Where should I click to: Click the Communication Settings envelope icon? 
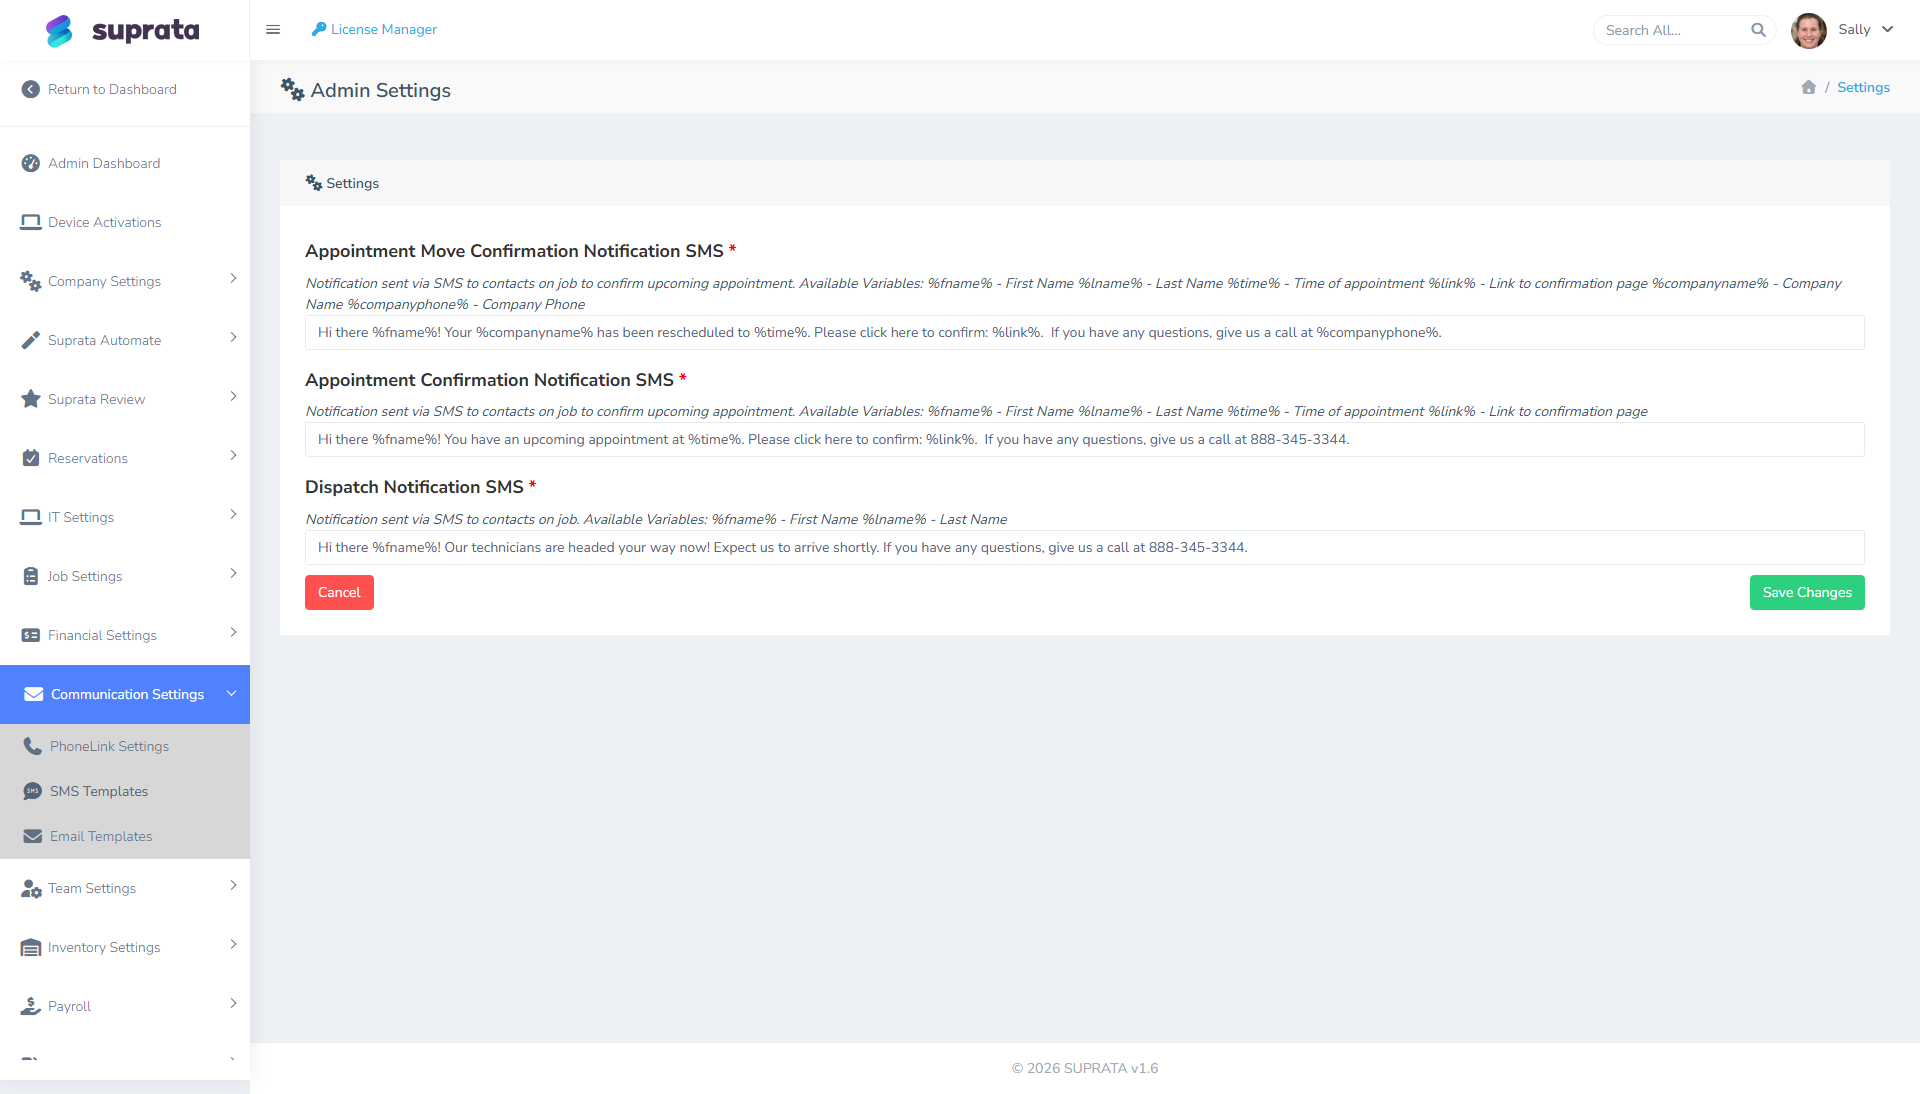tap(34, 694)
